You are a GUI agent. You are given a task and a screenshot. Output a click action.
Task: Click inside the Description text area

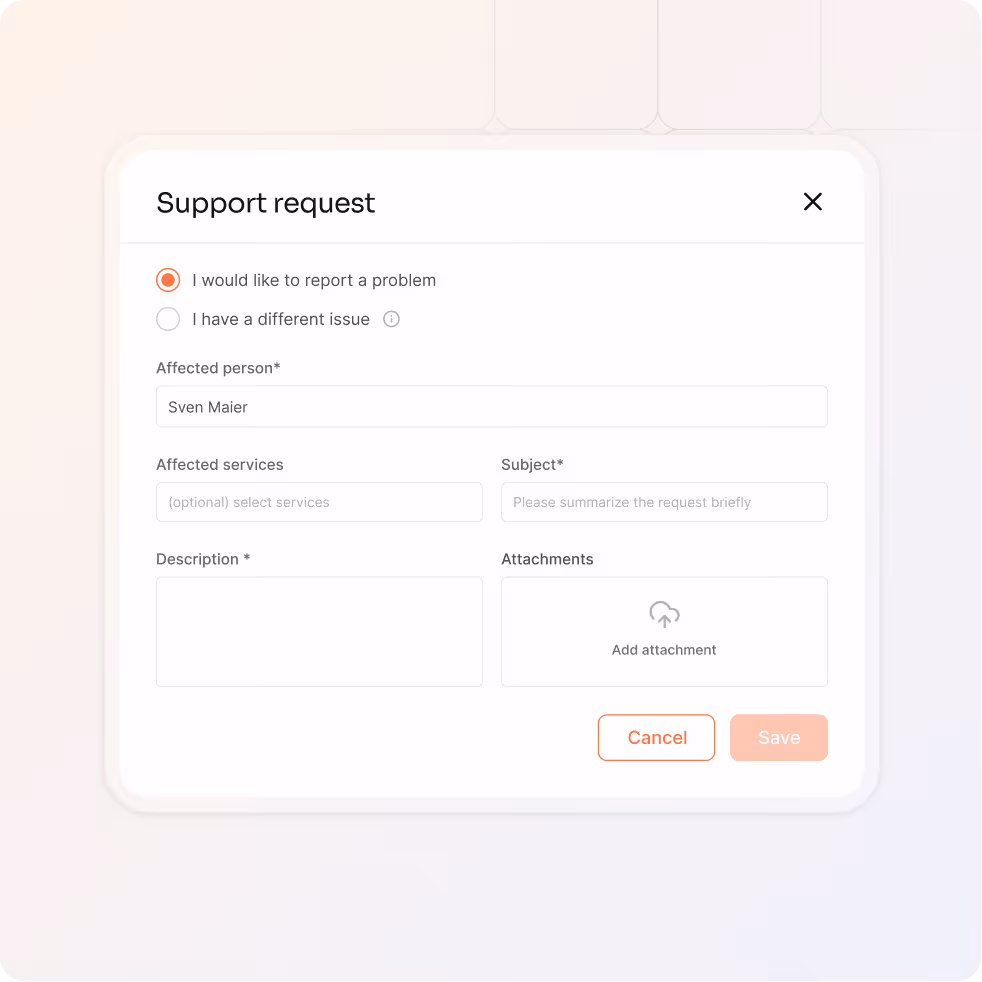point(319,631)
